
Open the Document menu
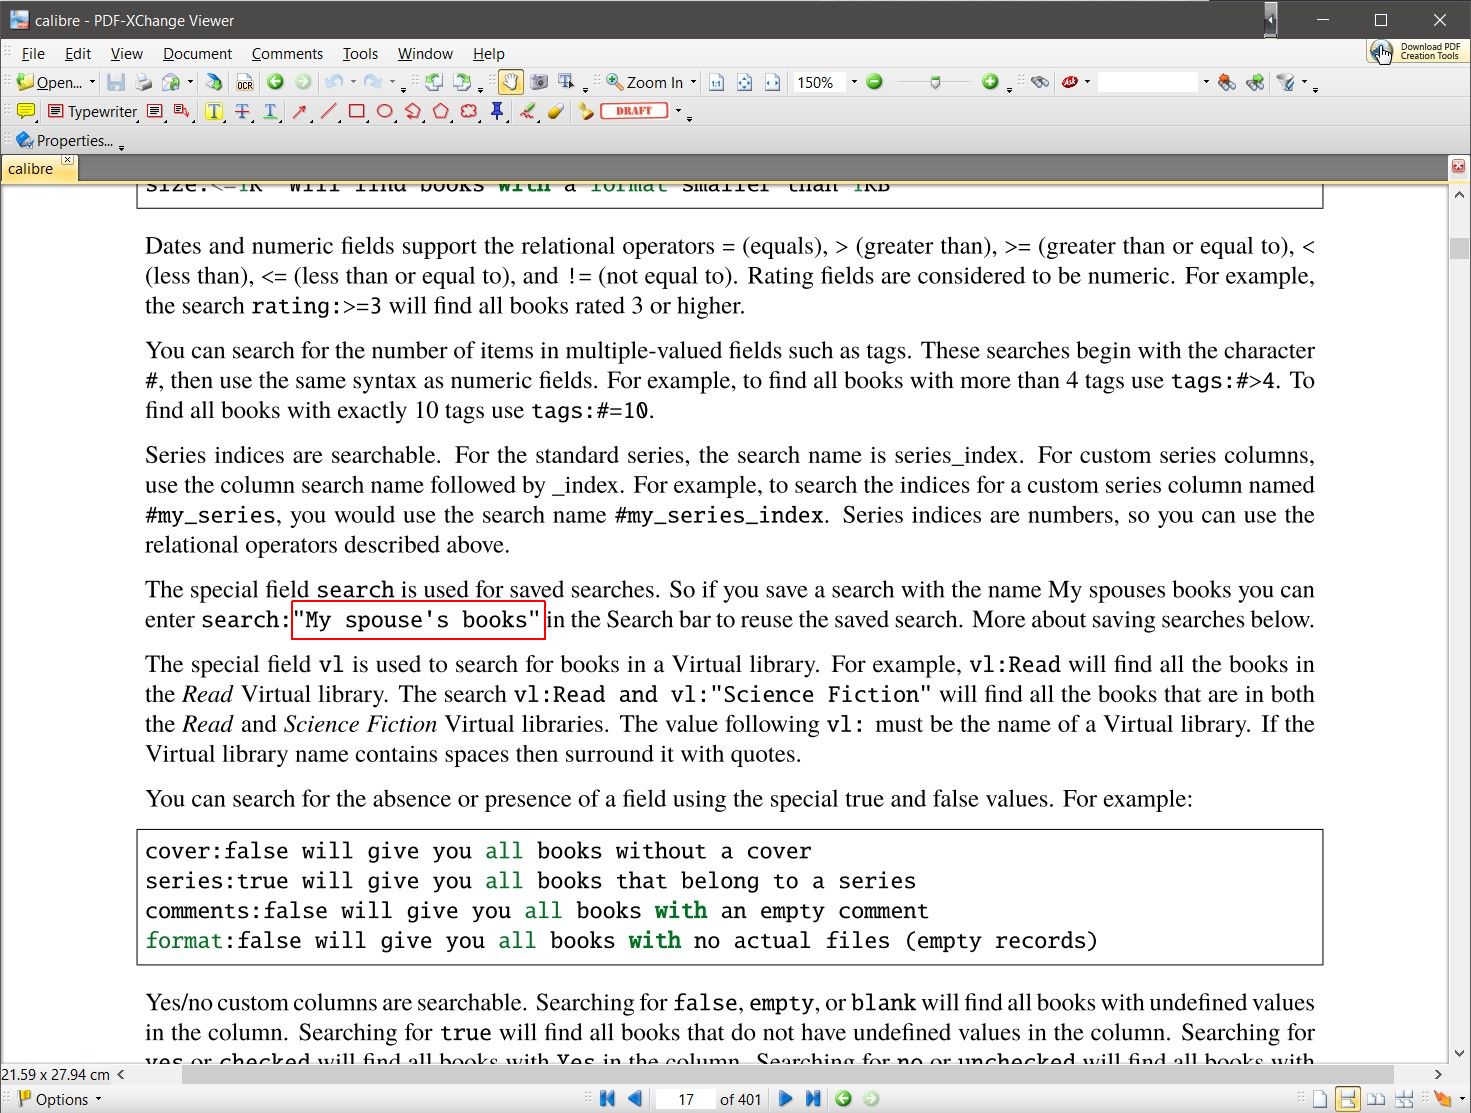(197, 54)
